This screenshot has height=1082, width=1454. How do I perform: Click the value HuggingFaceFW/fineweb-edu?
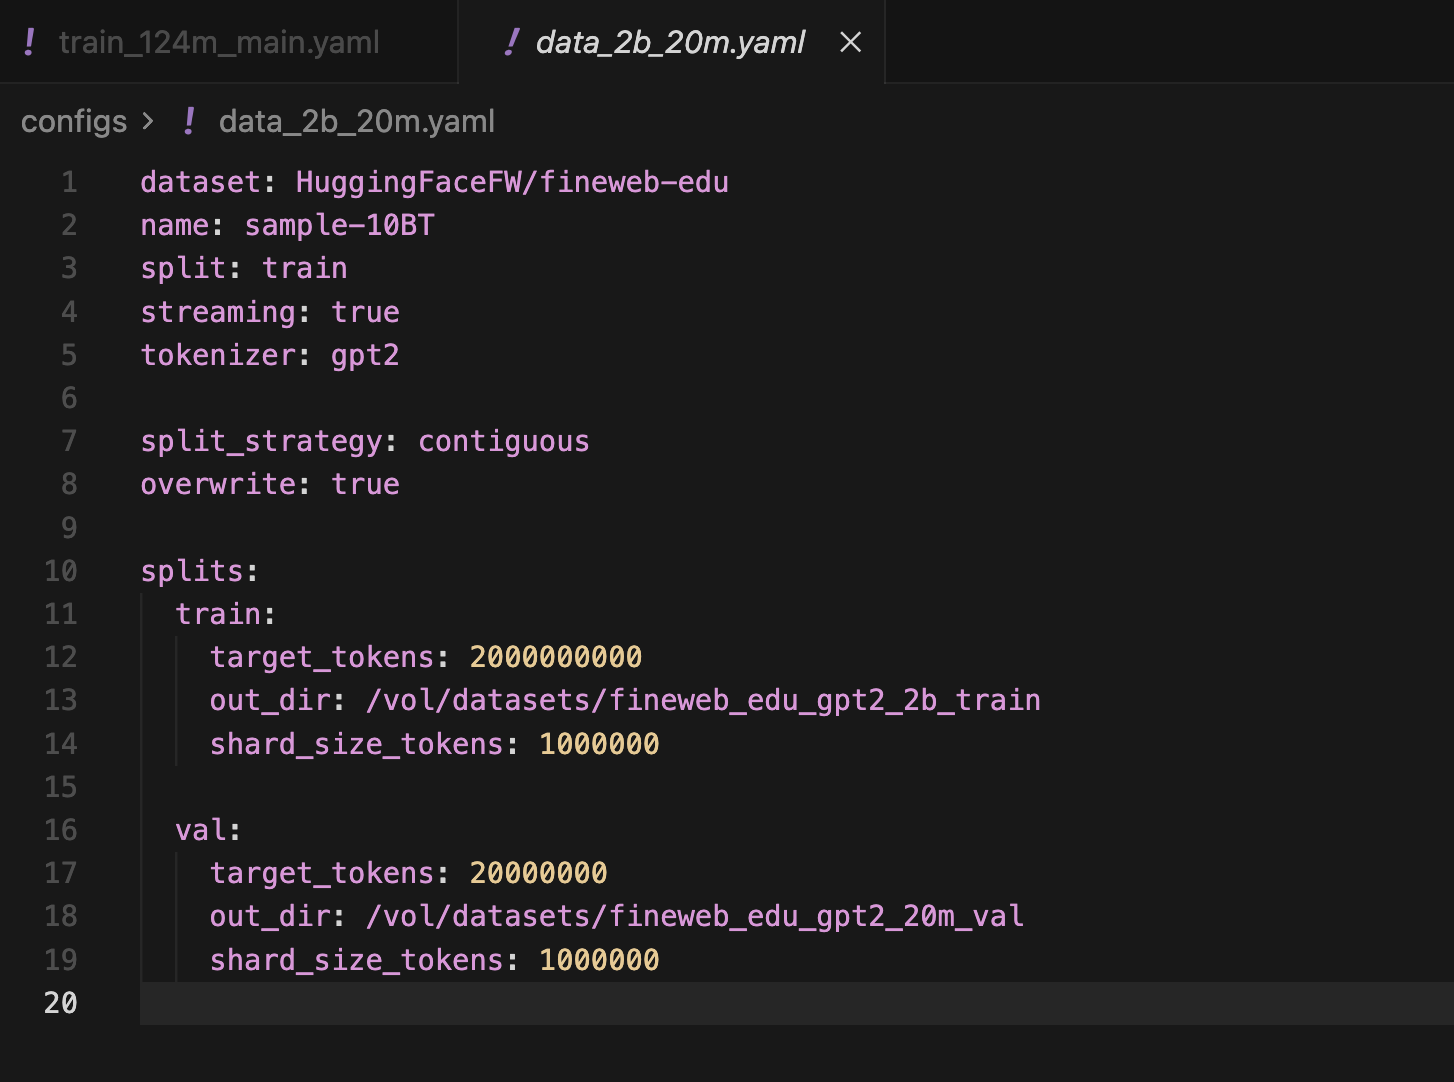point(512,182)
